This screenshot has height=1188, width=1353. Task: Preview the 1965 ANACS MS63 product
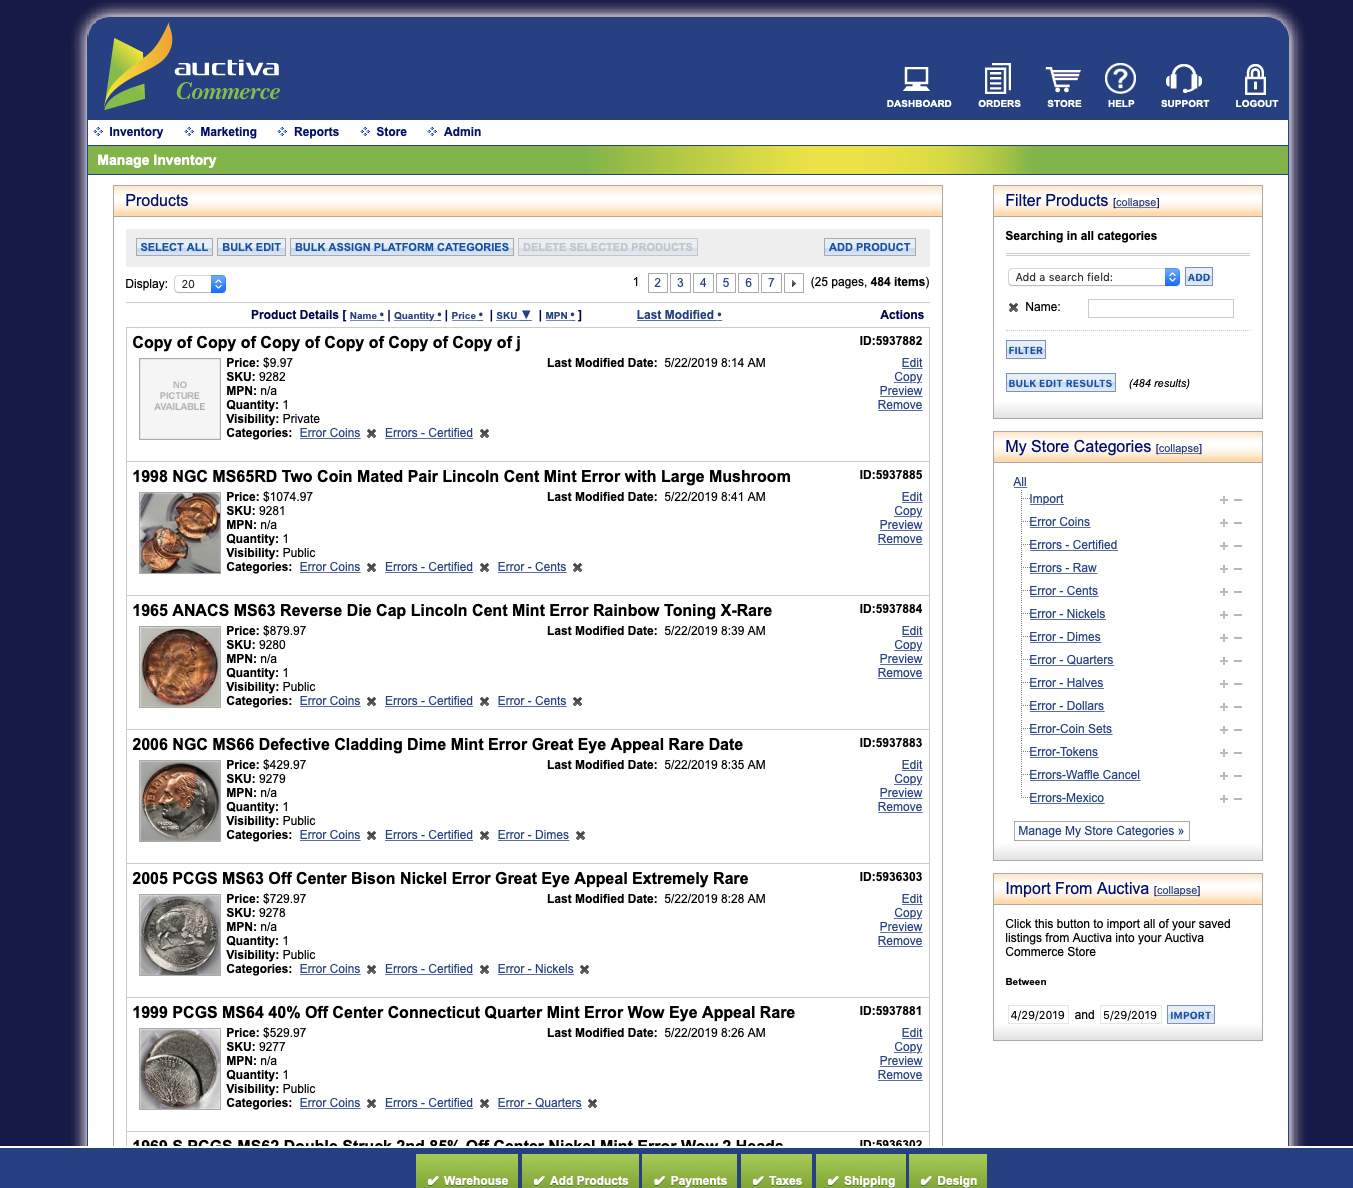coord(901,659)
